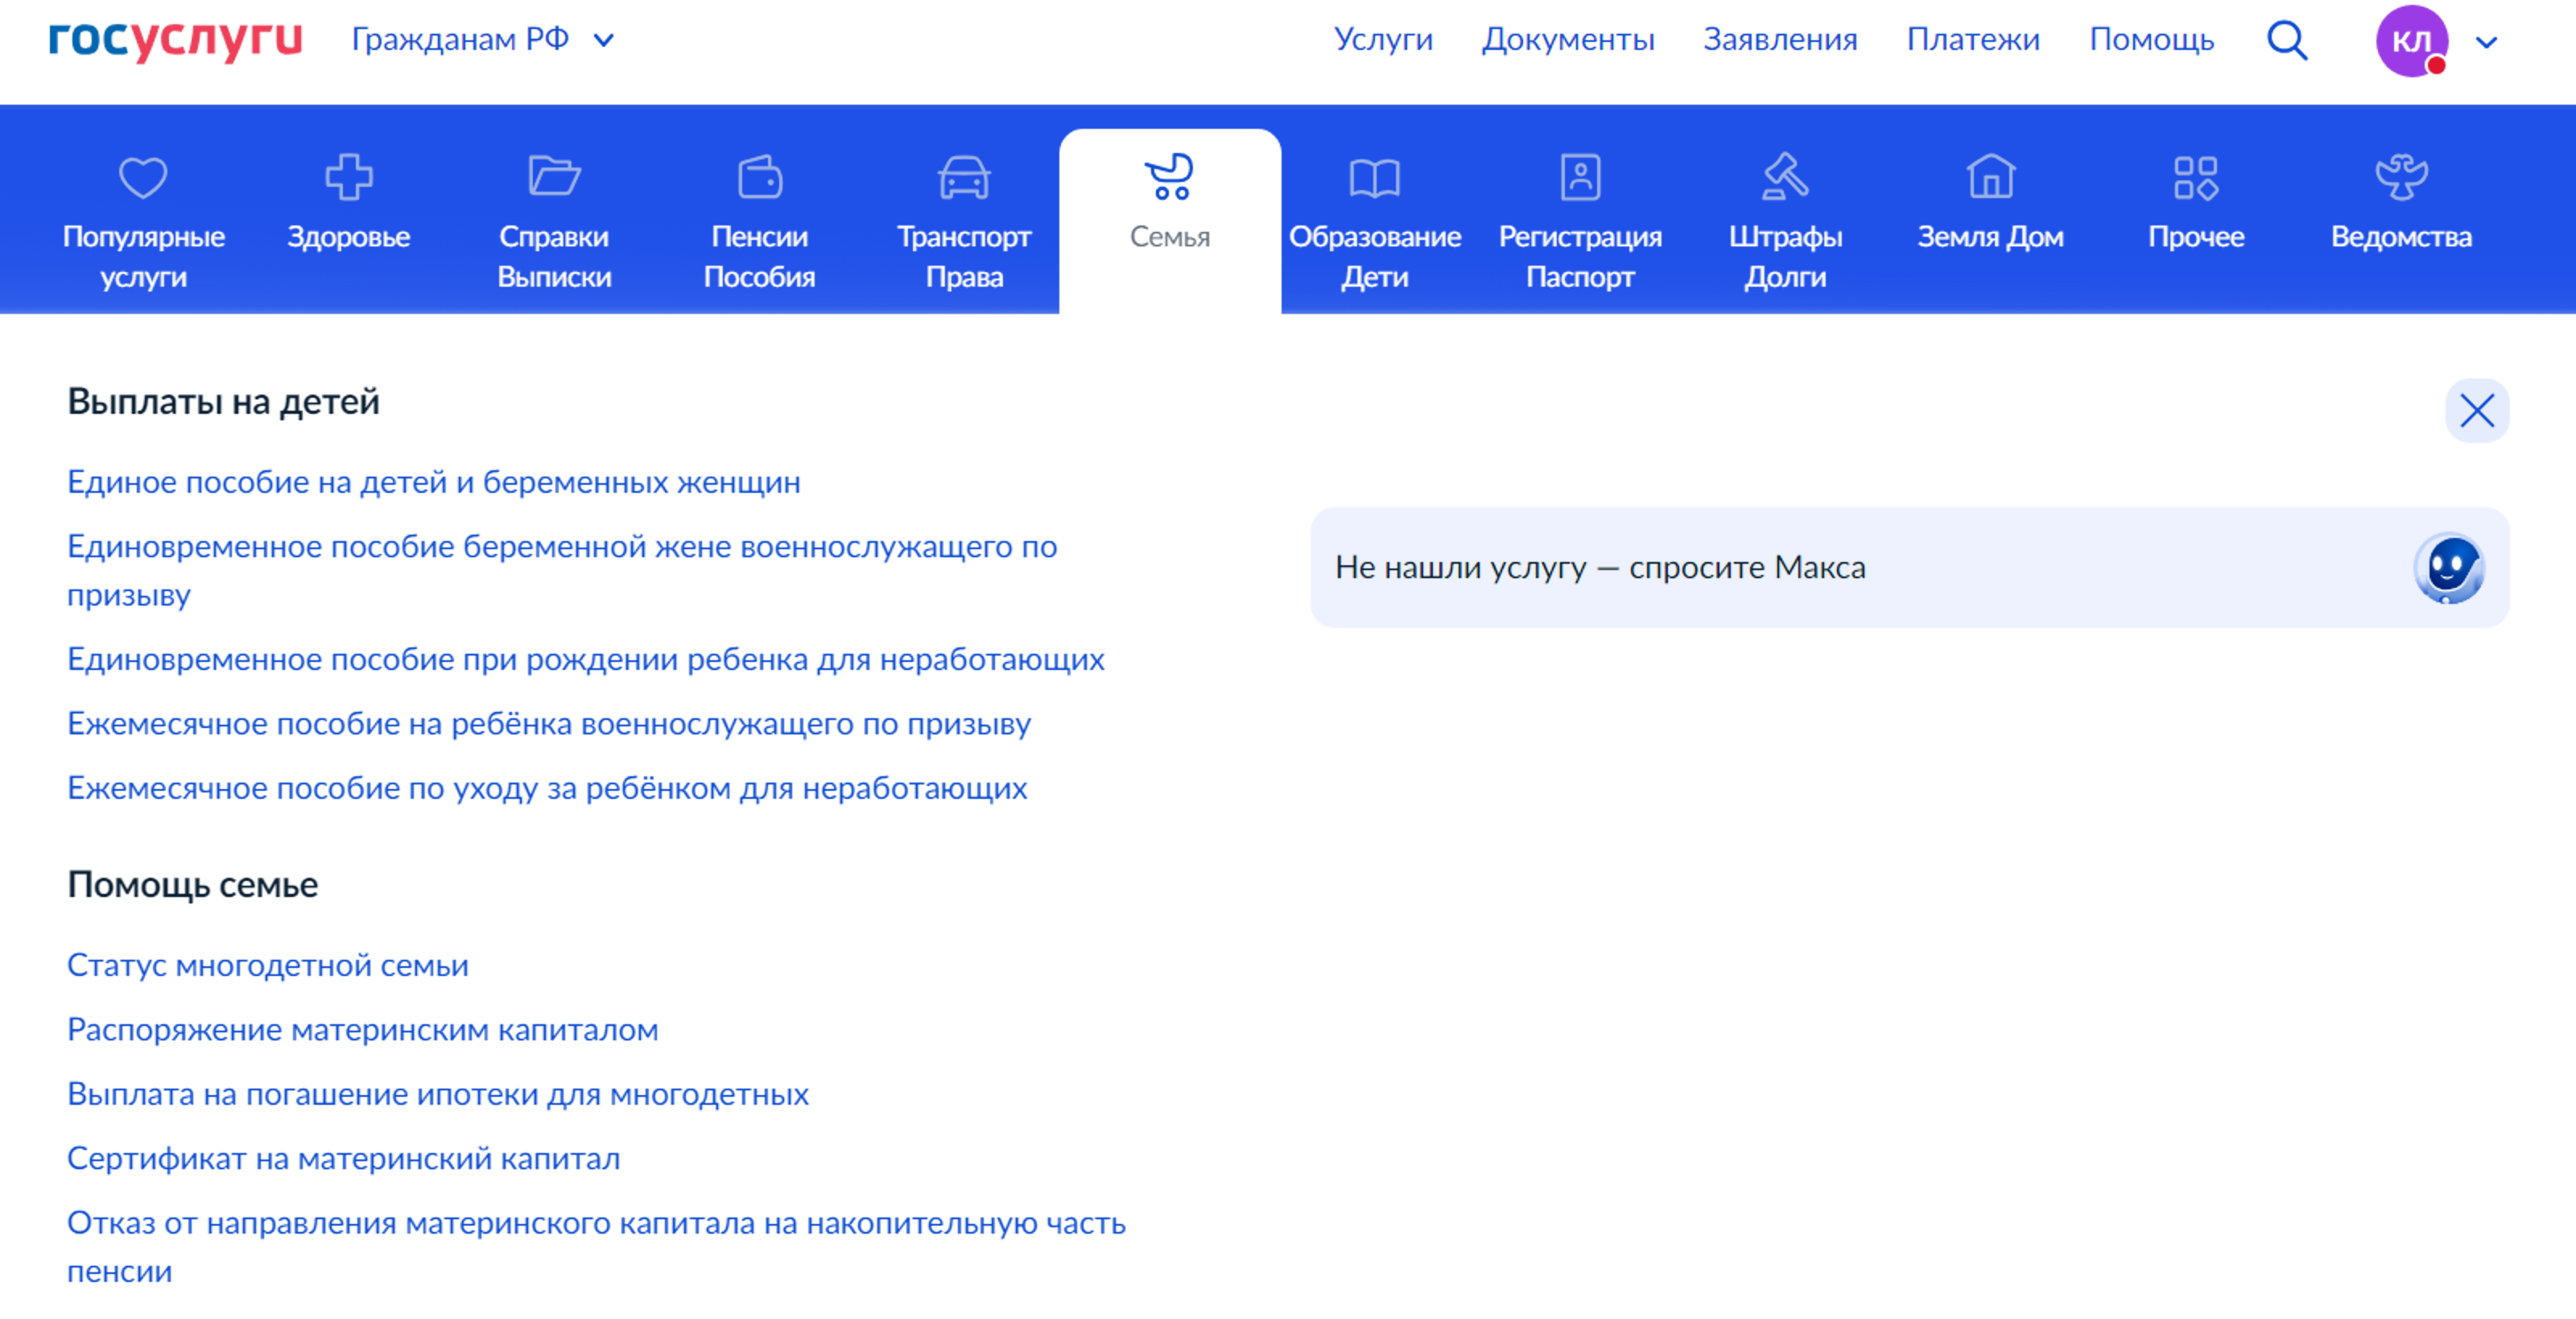2576x1319 pixels.
Task: Click the Земля Дом tab label
Action: [x=1990, y=237]
